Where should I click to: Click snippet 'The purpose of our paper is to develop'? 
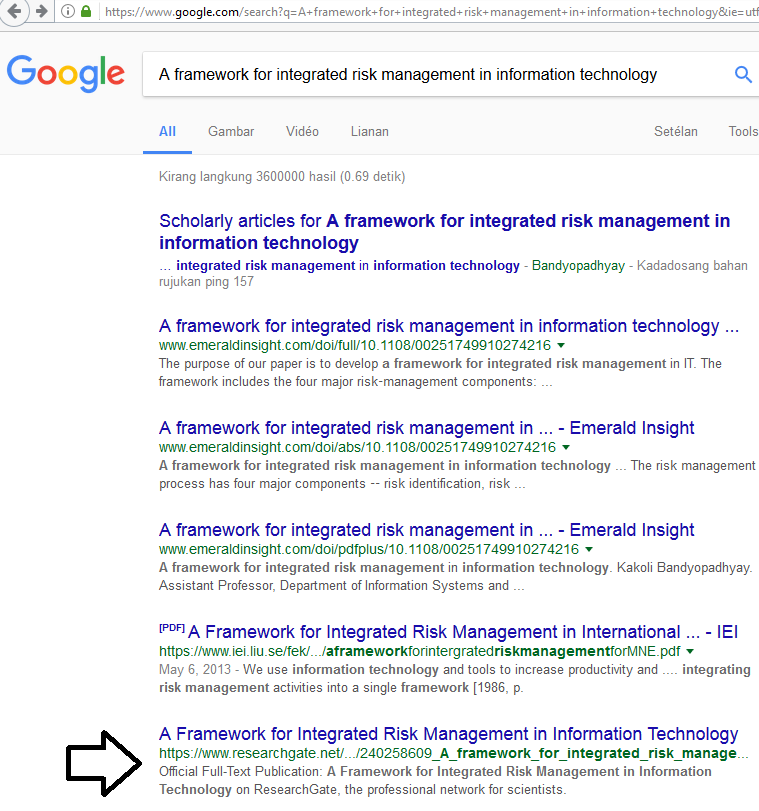coord(440,372)
